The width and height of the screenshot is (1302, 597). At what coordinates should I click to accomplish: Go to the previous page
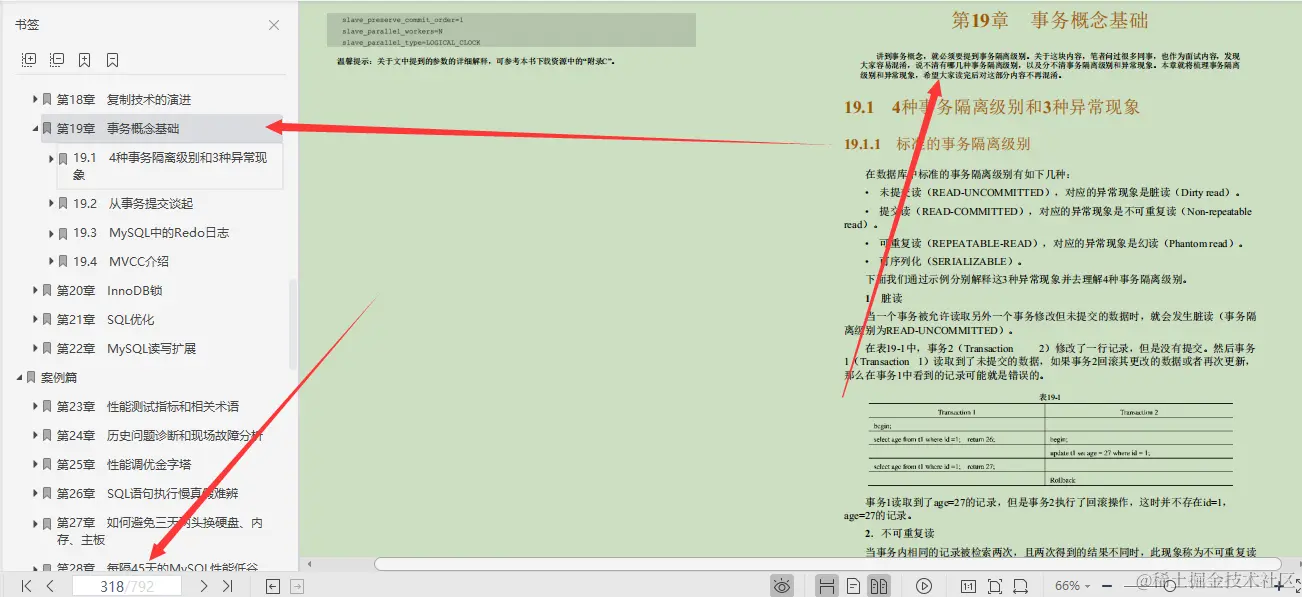pos(50,586)
